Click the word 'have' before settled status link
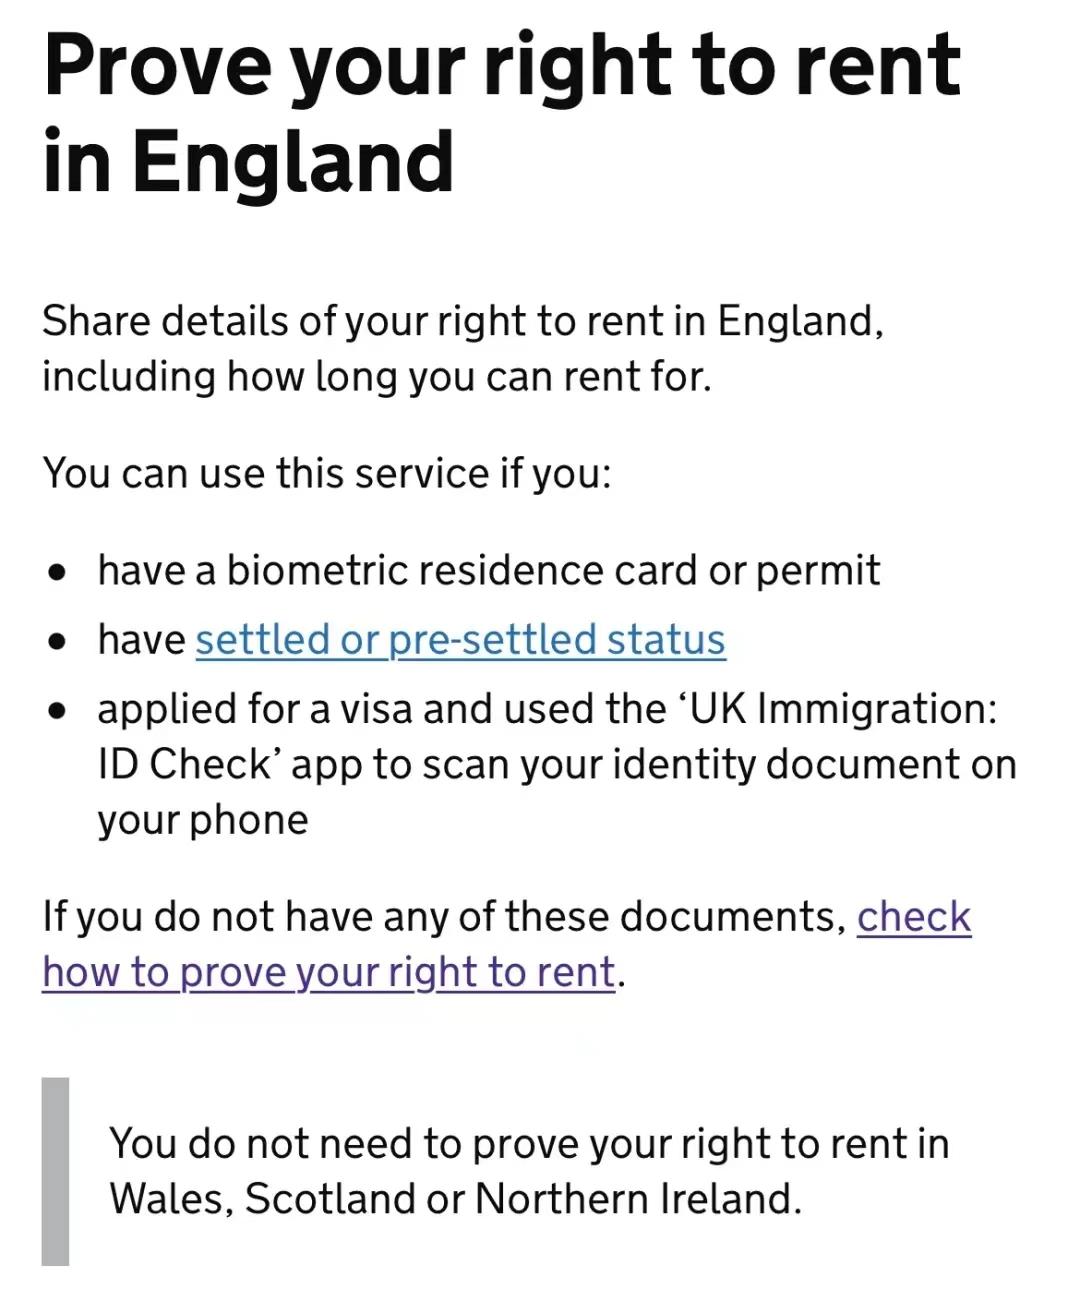This screenshot has width=1080, height=1289. pyautogui.click(x=141, y=640)
